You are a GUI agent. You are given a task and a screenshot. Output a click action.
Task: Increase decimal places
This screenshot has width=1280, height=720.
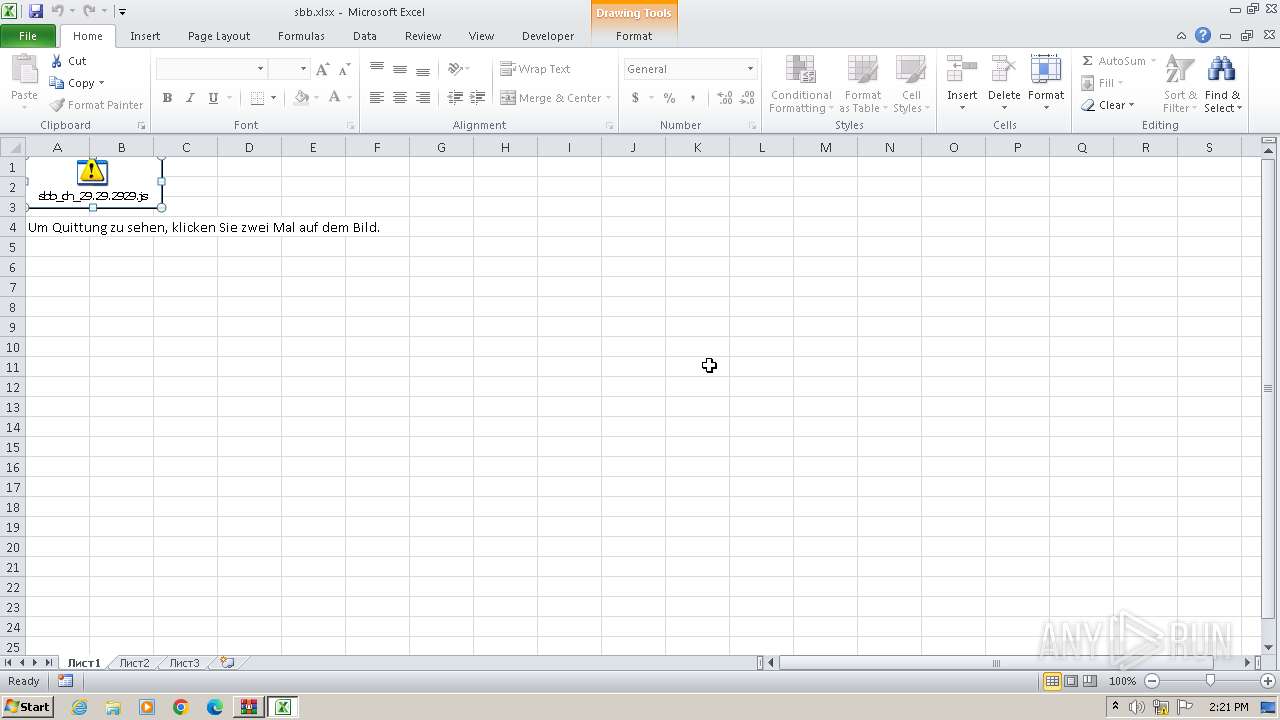click(725, 98)
